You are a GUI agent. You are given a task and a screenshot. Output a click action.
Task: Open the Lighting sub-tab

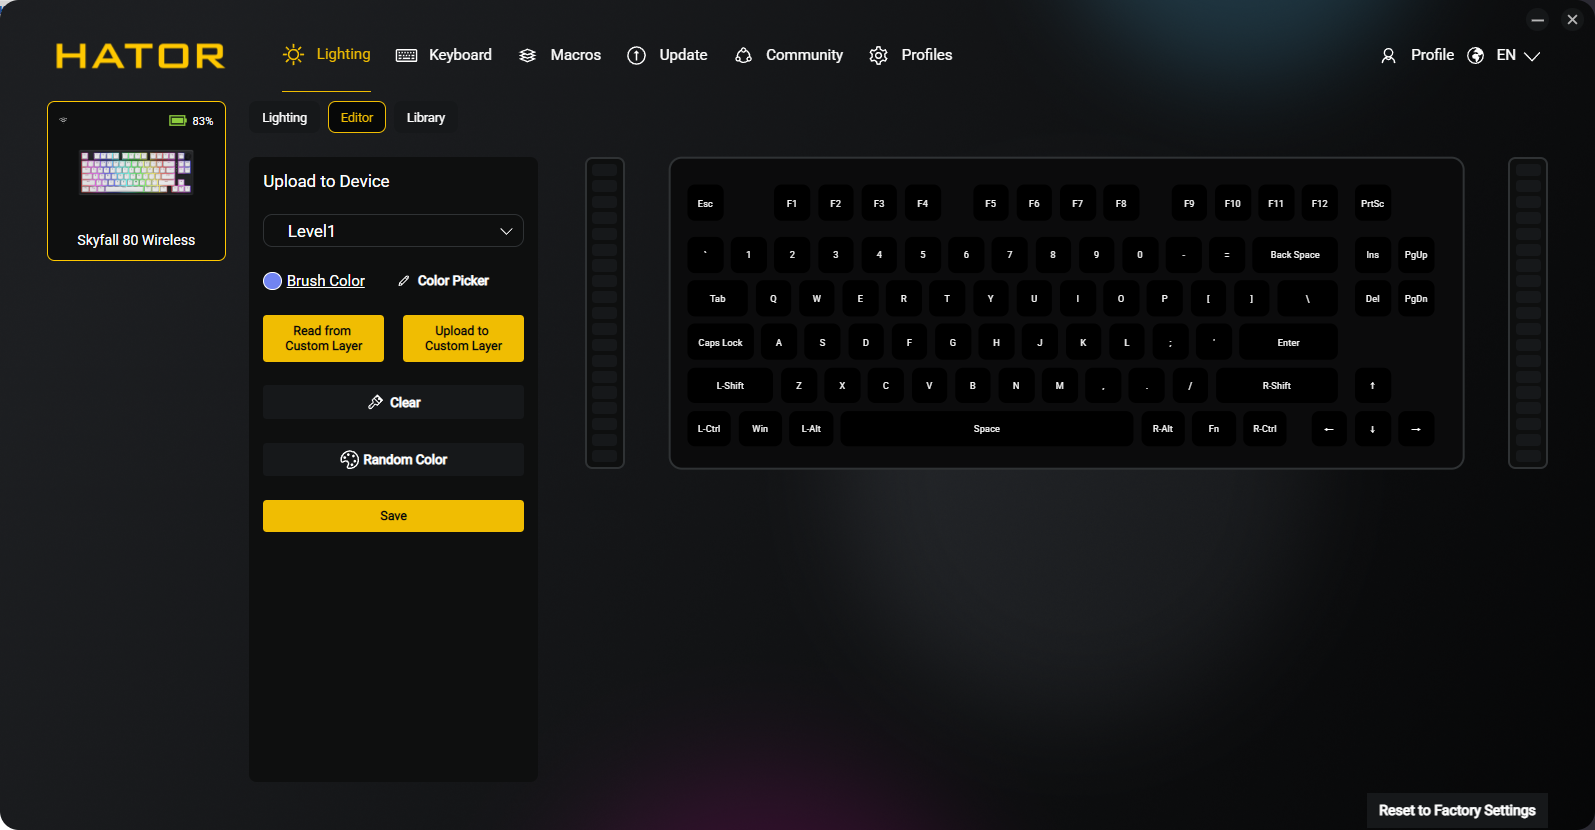click(284, 118)
